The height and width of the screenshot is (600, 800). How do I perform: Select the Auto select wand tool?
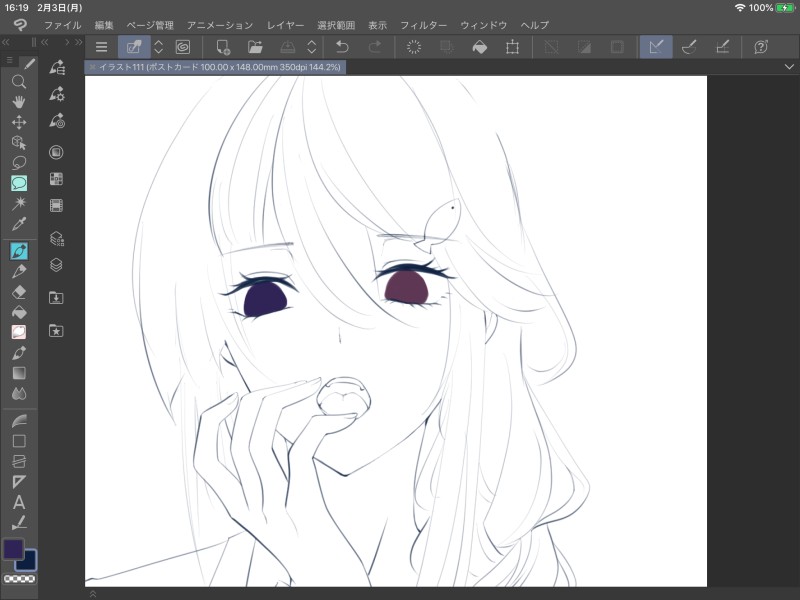tap(19, 204)
